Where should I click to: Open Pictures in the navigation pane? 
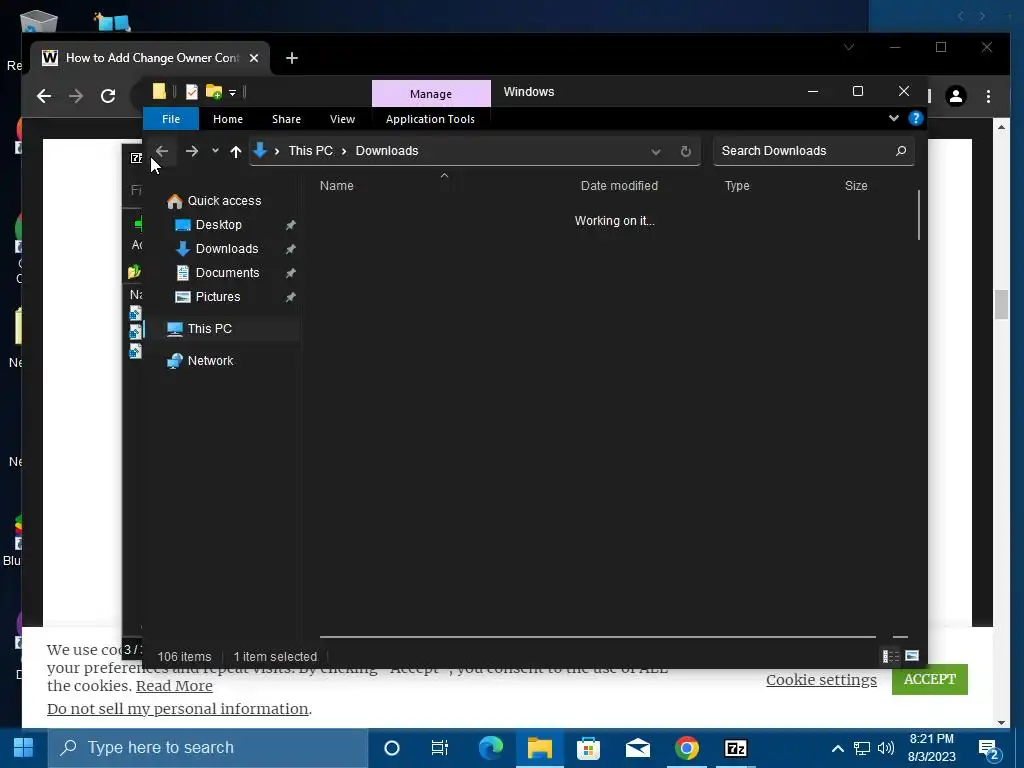click(217, 297)
